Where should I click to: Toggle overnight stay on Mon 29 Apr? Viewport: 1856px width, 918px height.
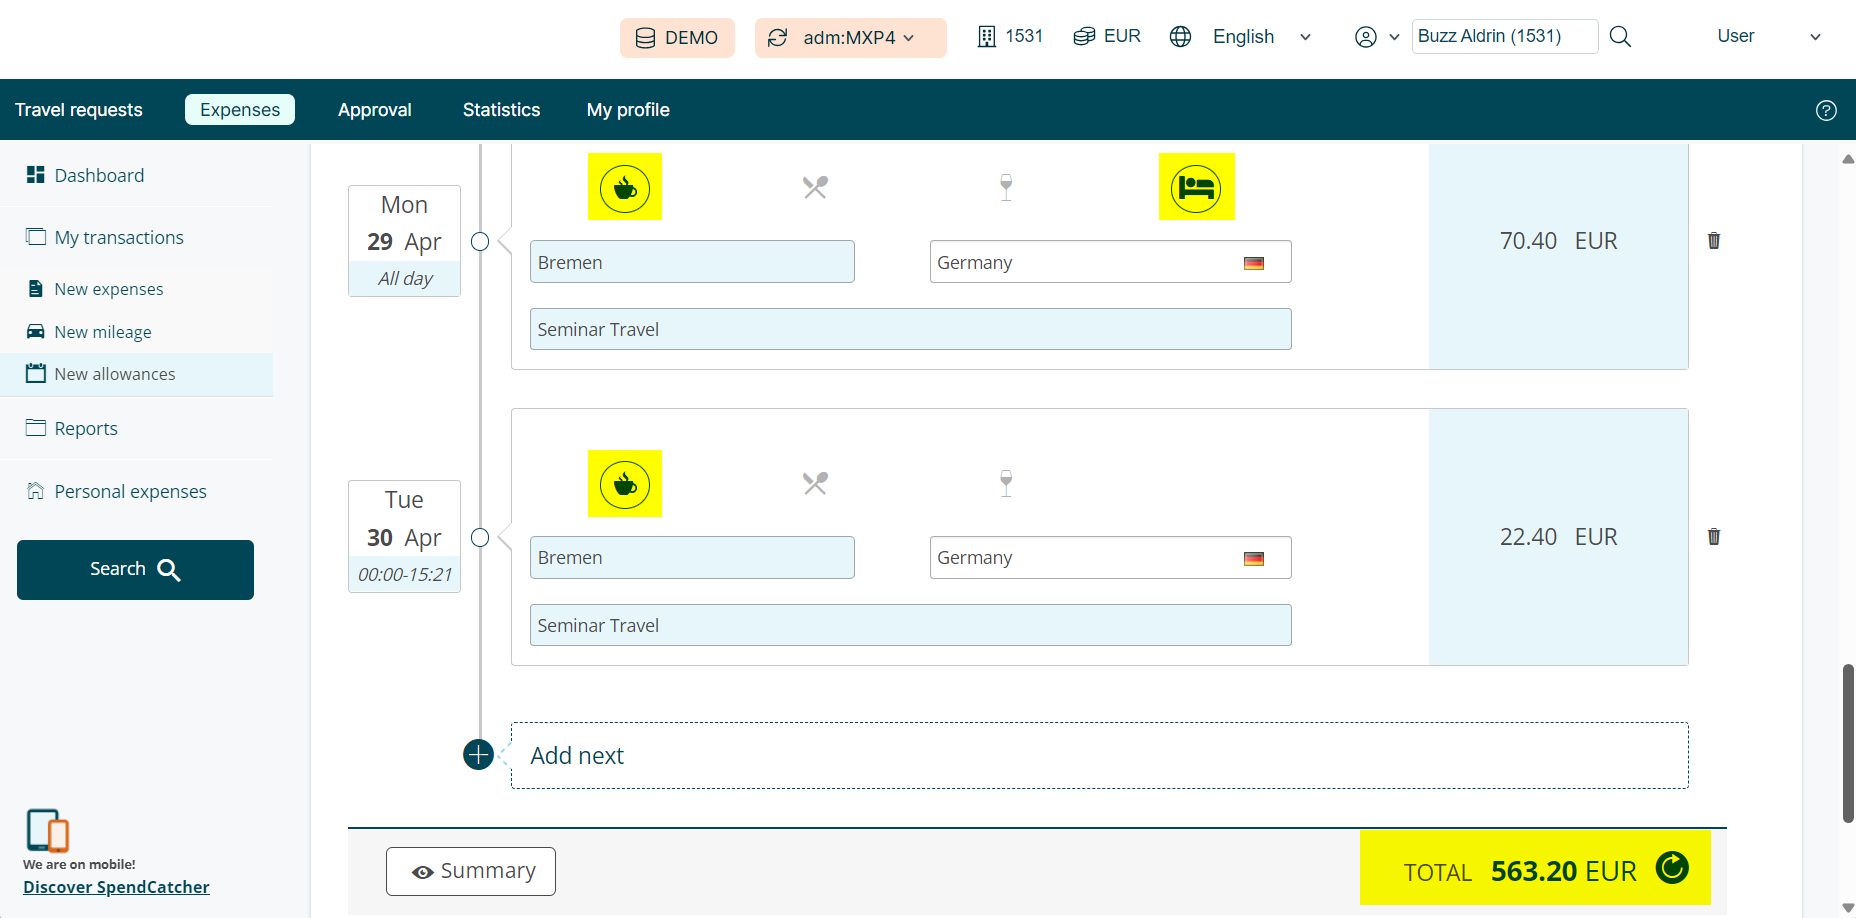tap(1196, 187)
